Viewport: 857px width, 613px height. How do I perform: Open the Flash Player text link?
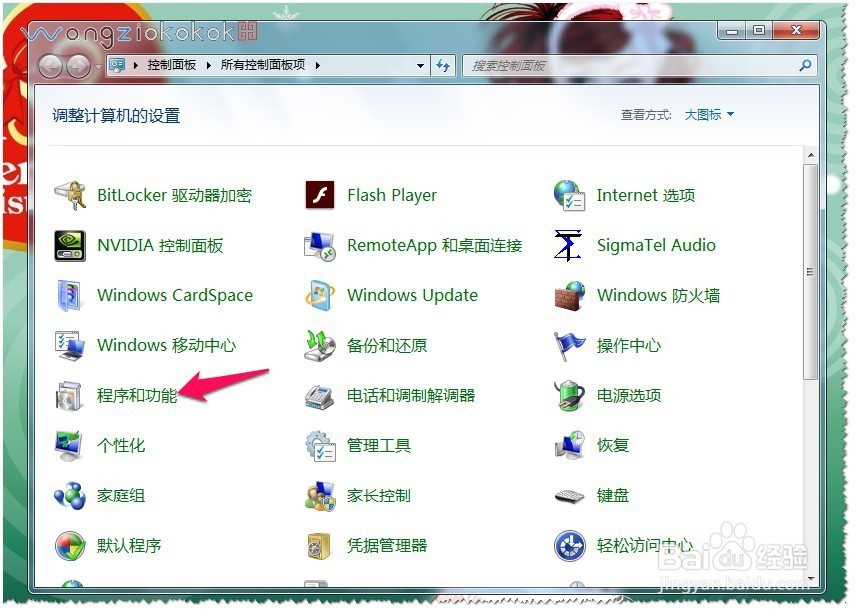click(392, 196)
